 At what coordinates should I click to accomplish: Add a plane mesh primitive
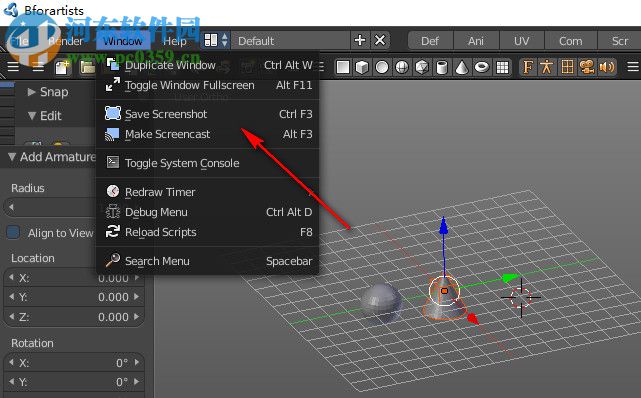[343, 67]
